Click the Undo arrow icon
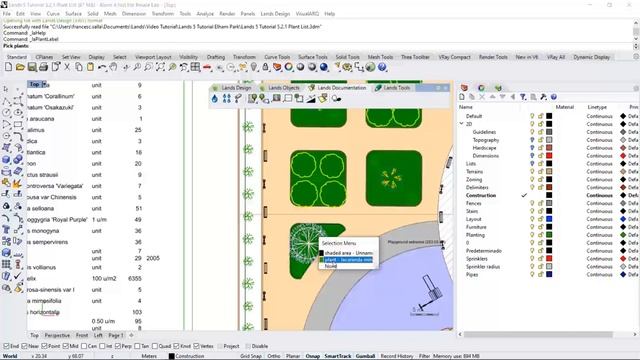This screenshot has height=360, width=640. pyautogui.click(x=102, y=67)
